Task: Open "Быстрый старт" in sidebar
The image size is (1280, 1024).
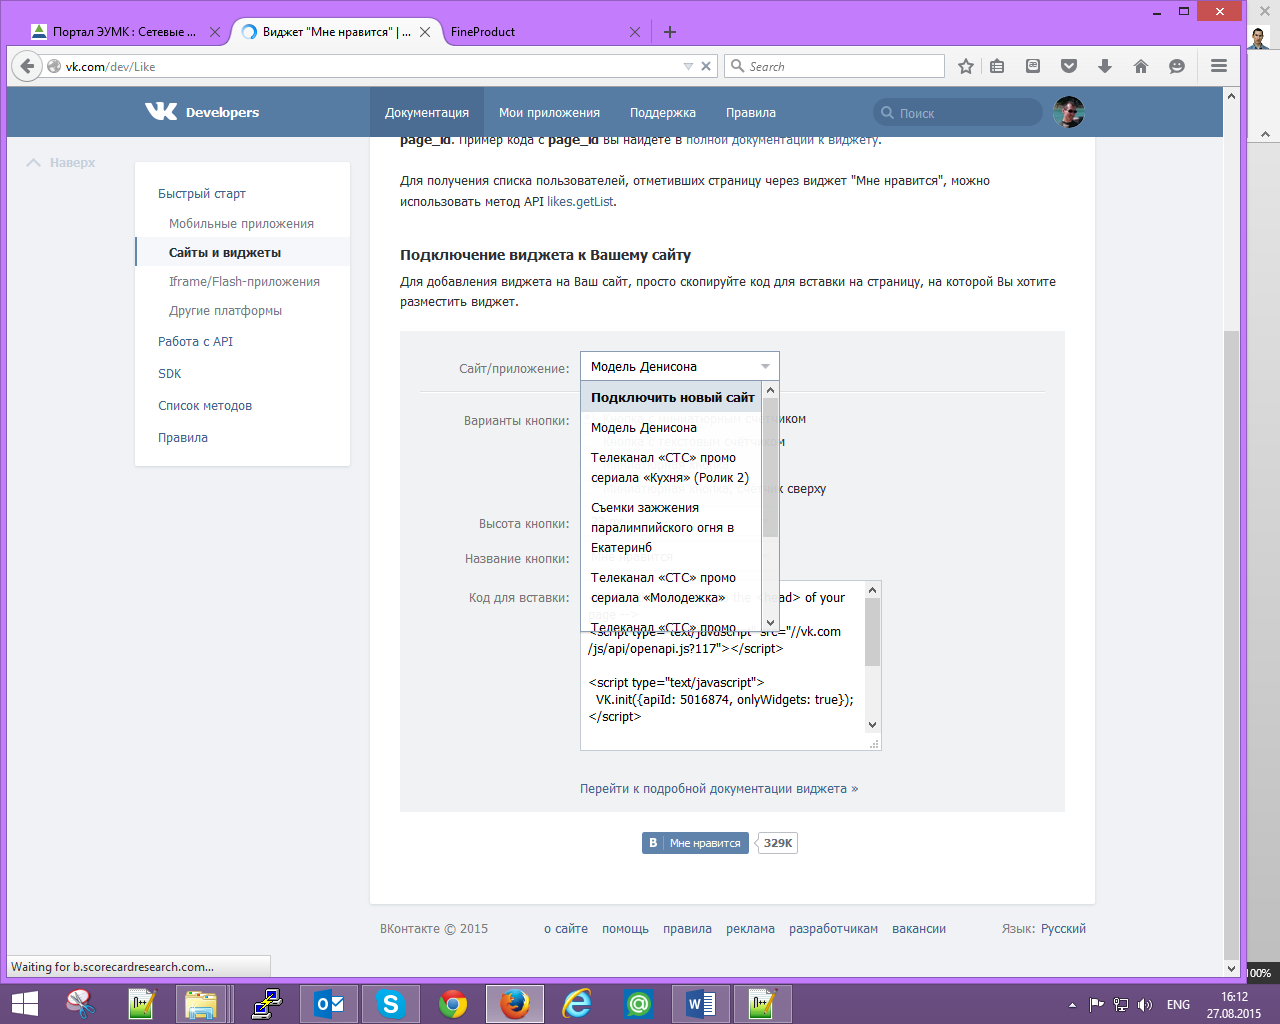Action: pyautogui.click(x=202, y=193)
